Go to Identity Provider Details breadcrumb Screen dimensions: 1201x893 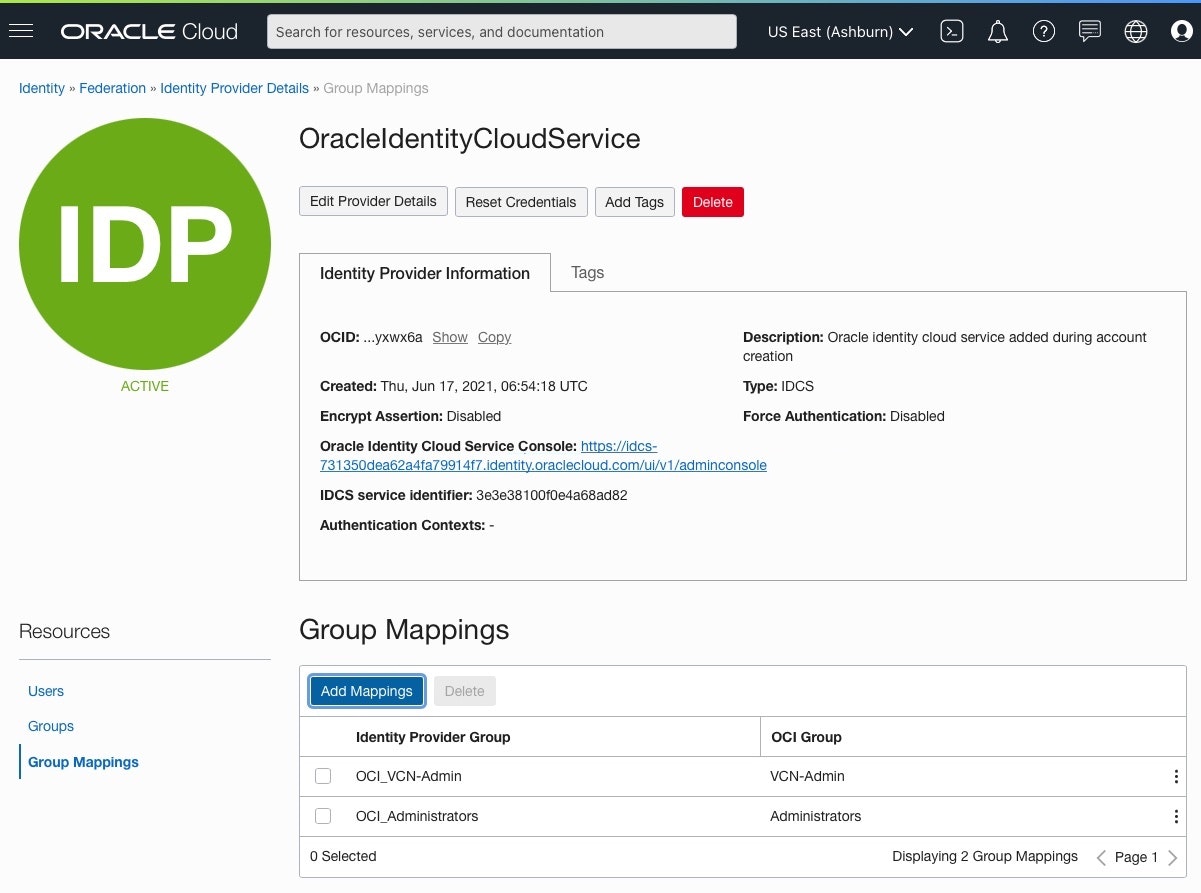(235, 88)
